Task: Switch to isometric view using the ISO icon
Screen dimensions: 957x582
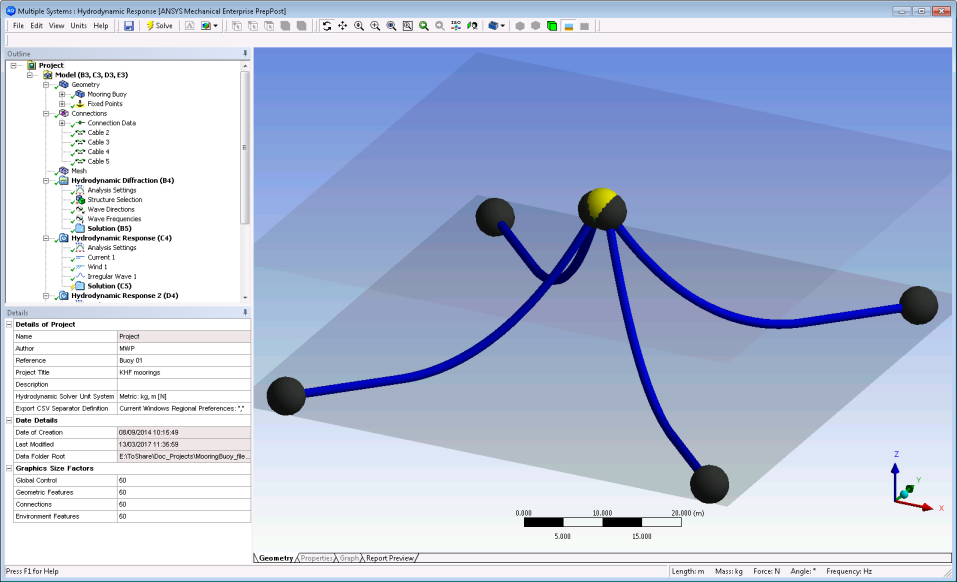Action: click(455, 27)
